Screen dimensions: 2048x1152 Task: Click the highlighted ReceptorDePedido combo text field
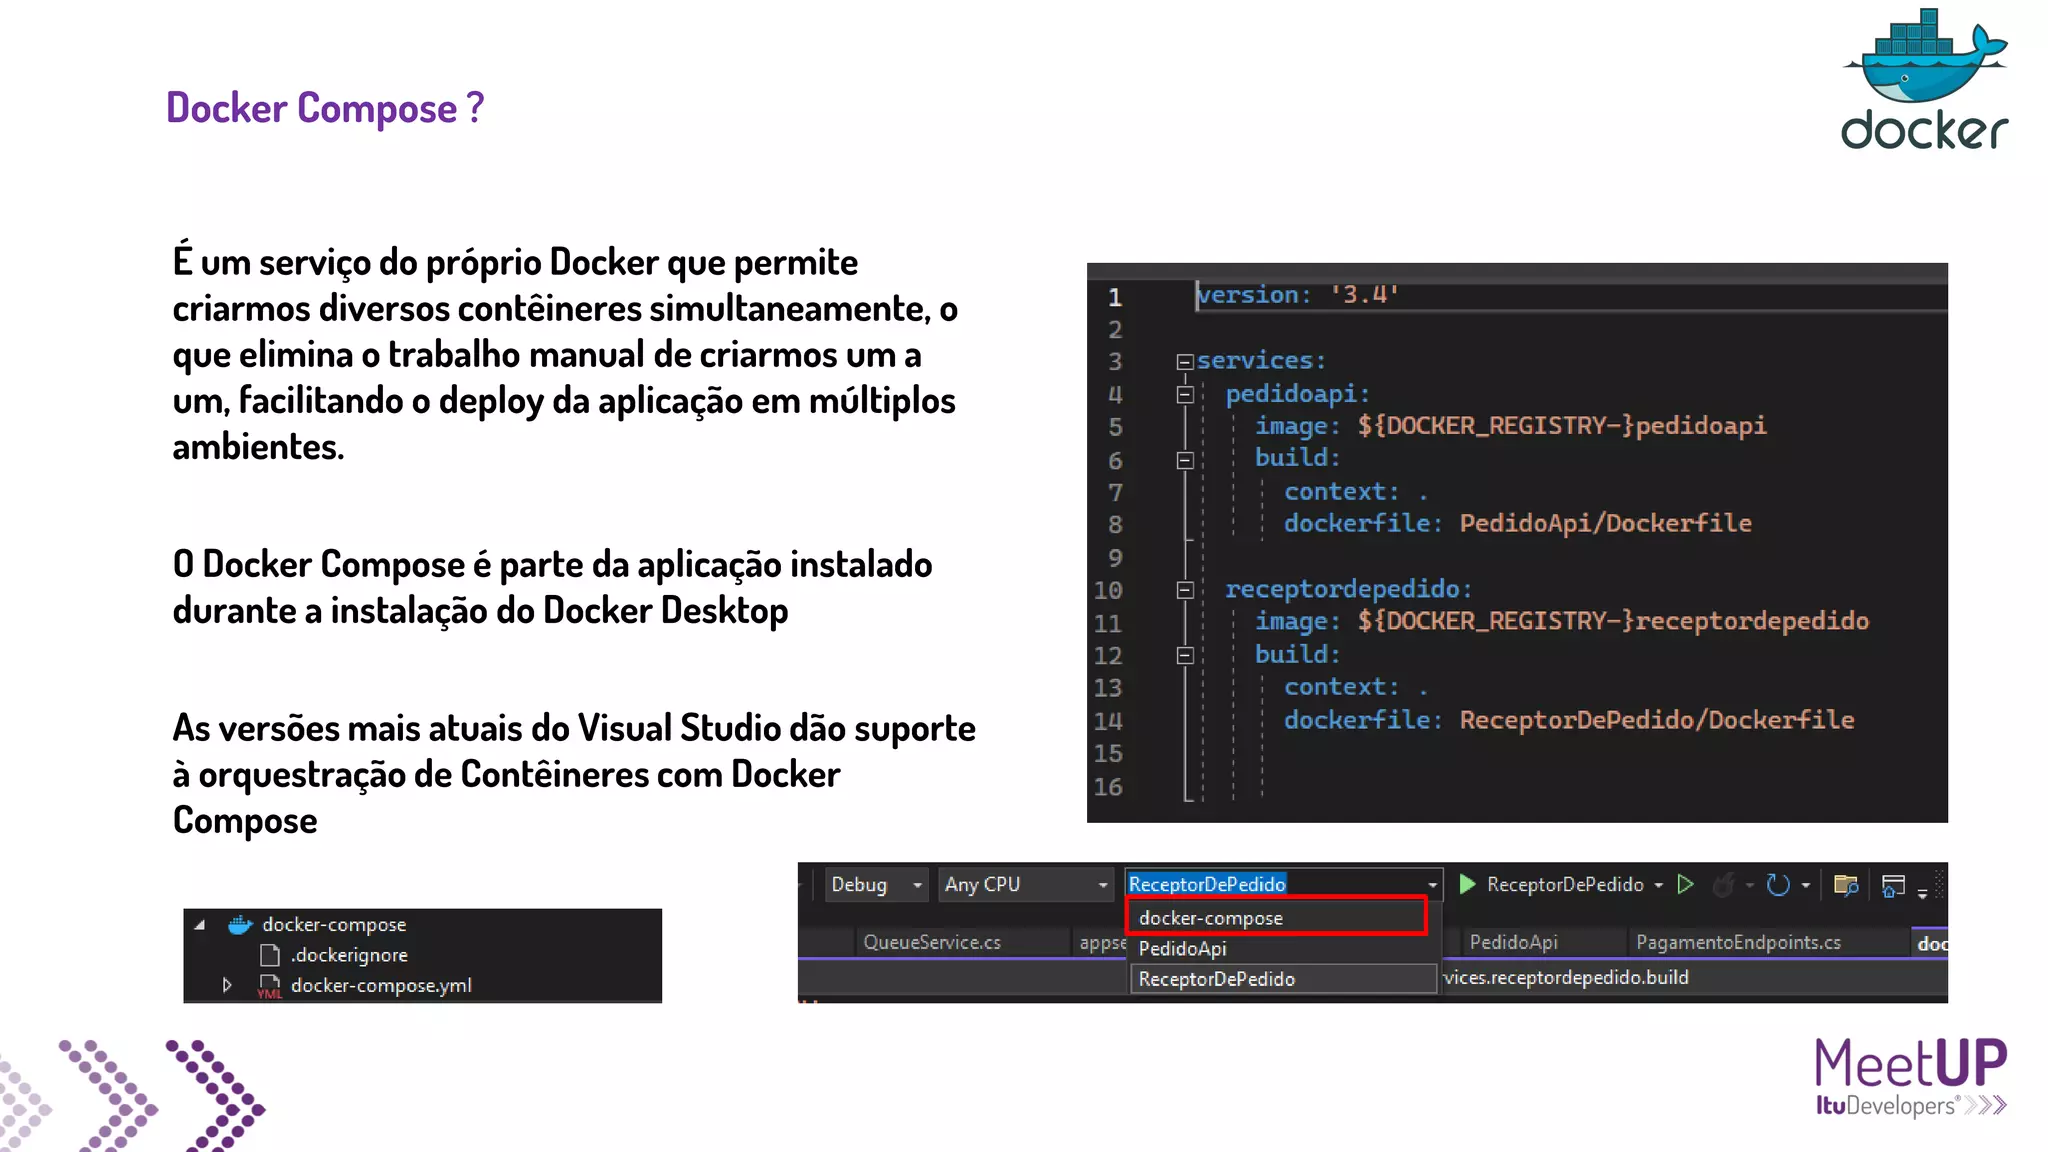1207,884
